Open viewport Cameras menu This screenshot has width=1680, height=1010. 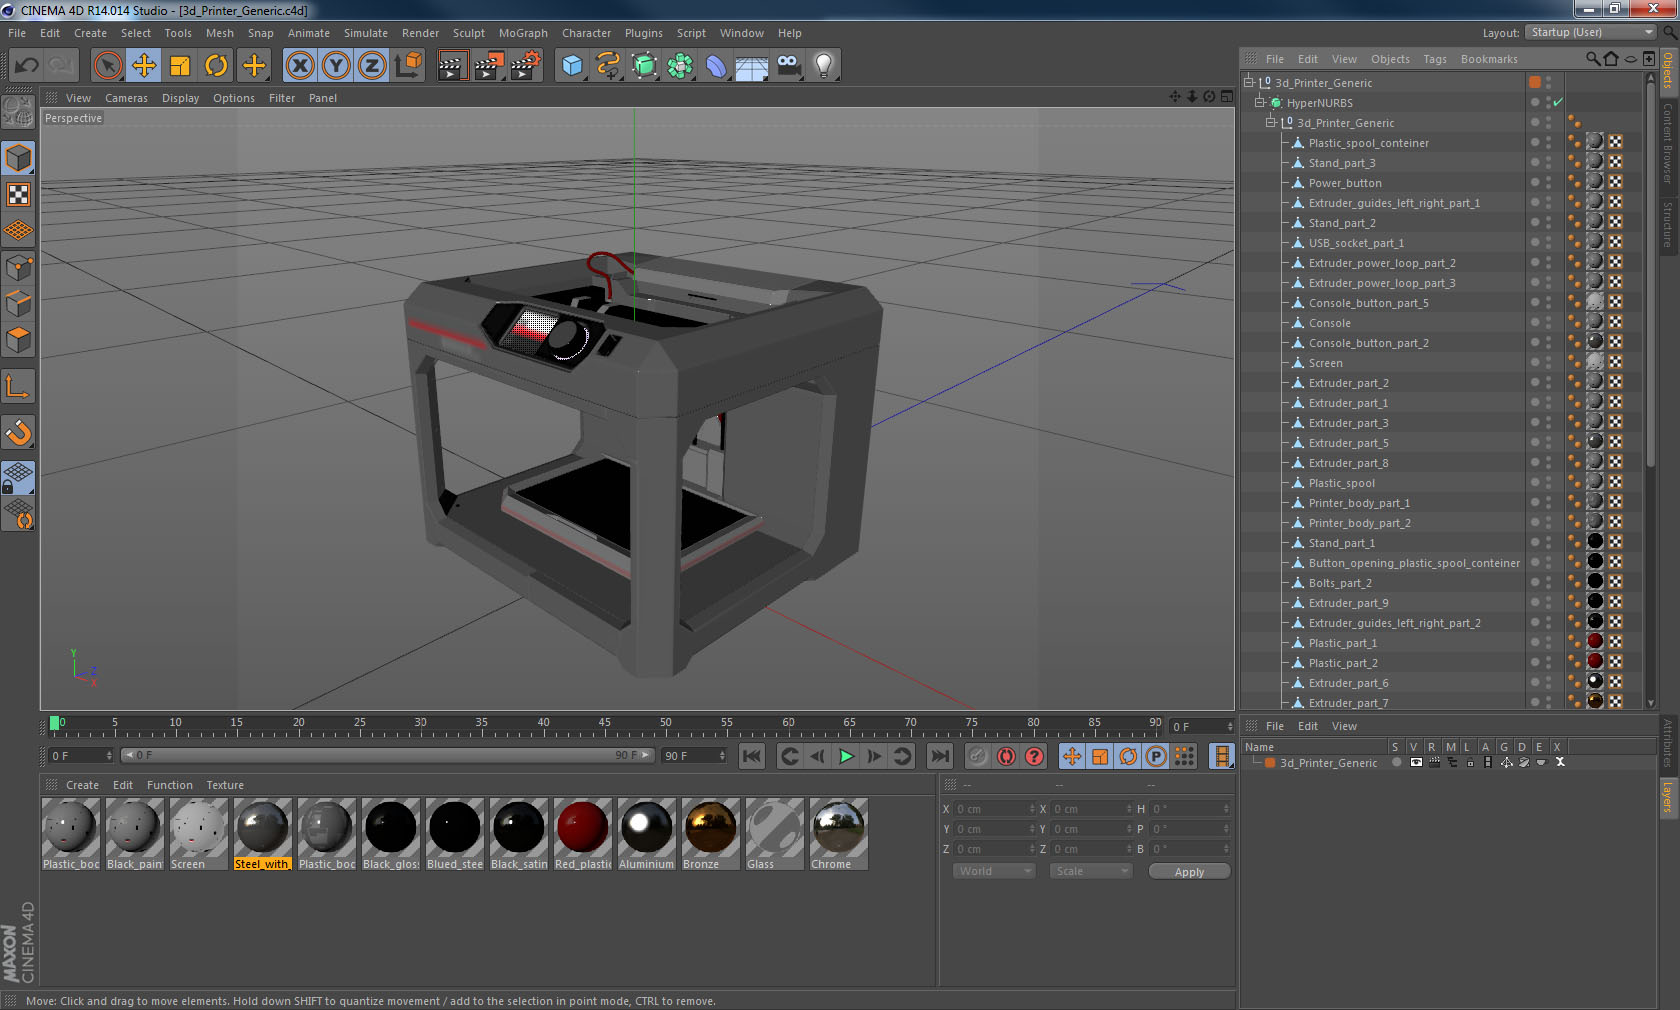[126, 98]
